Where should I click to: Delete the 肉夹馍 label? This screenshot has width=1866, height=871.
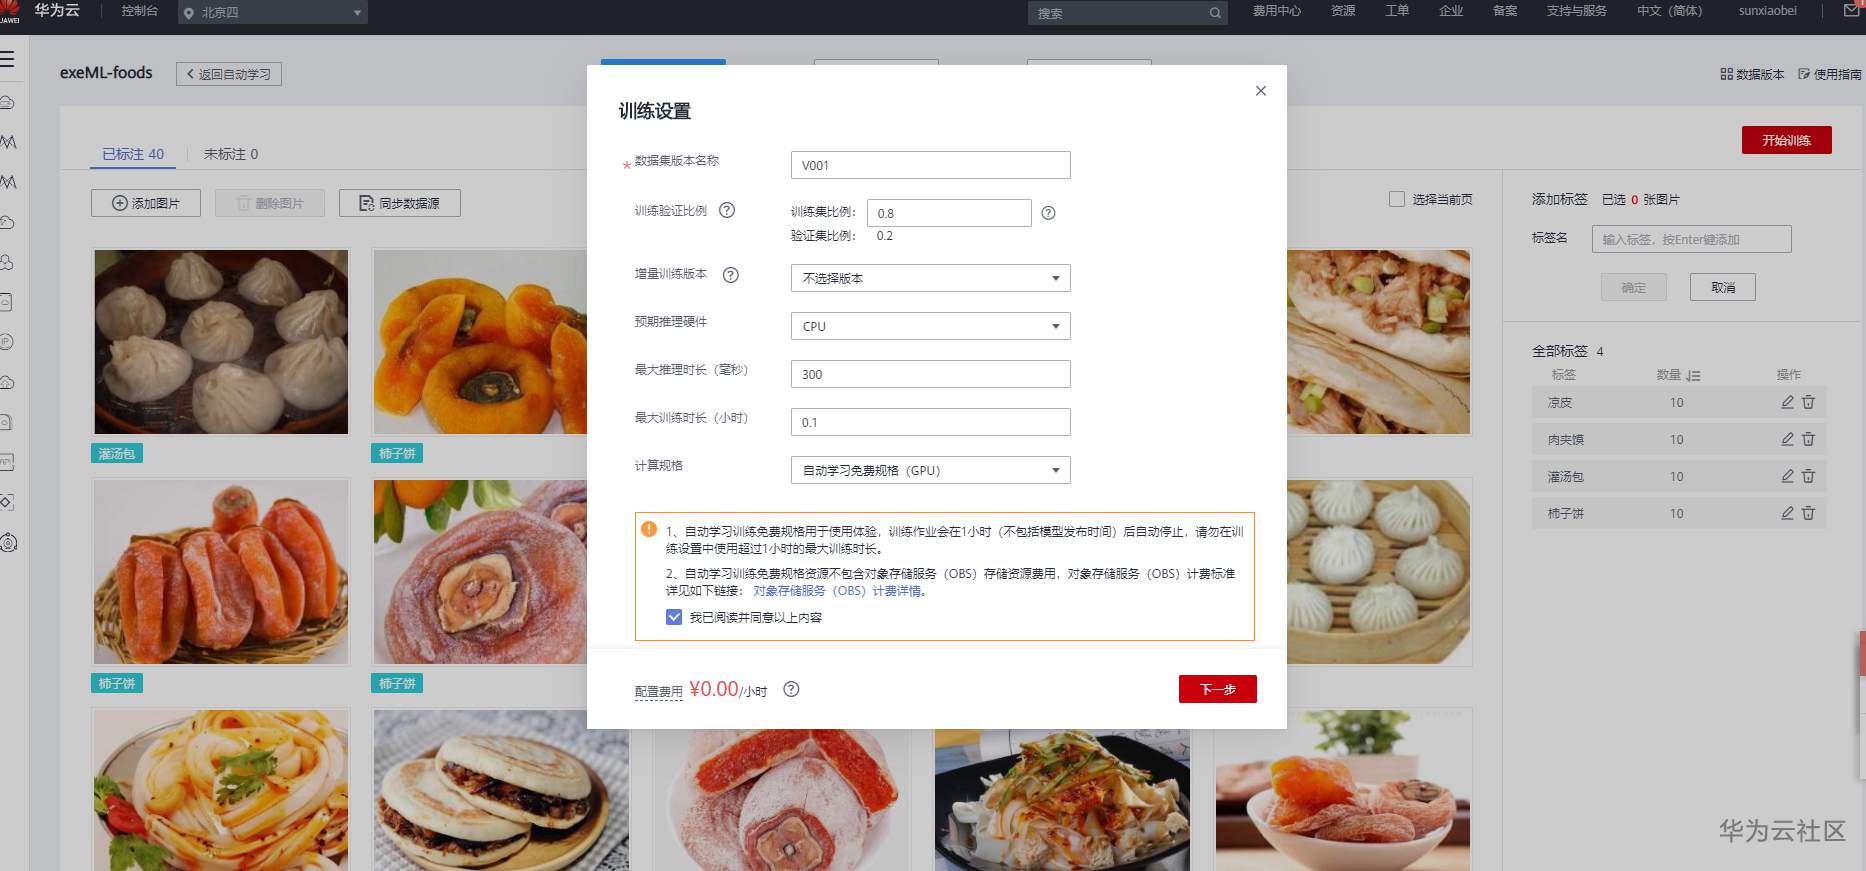tap(1808, 439)
